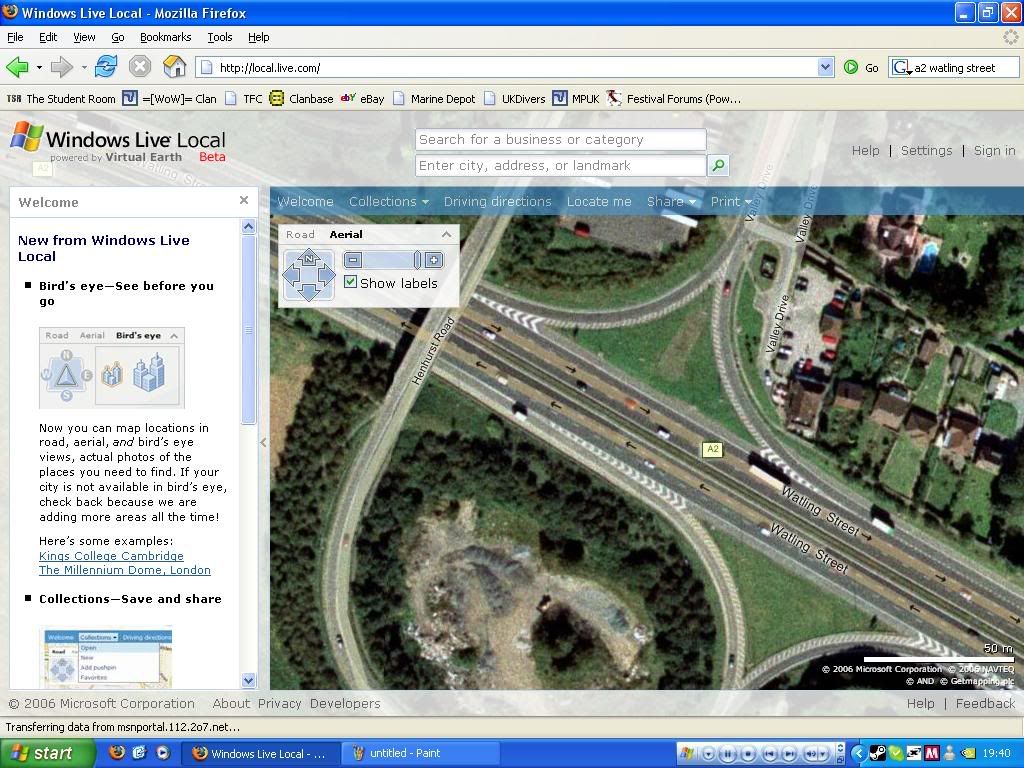Launch Firefox from the quick launch bar
Viewport: 1024px width, 768px height.
tap(116, 753)
